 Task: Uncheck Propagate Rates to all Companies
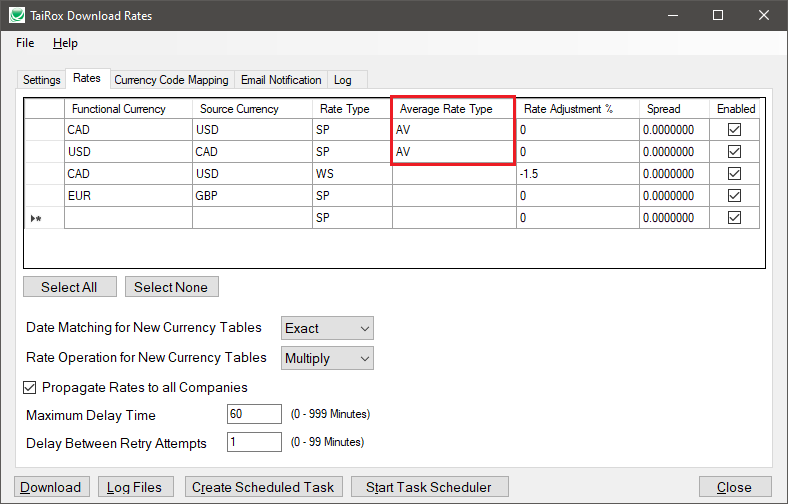[30, 387]
